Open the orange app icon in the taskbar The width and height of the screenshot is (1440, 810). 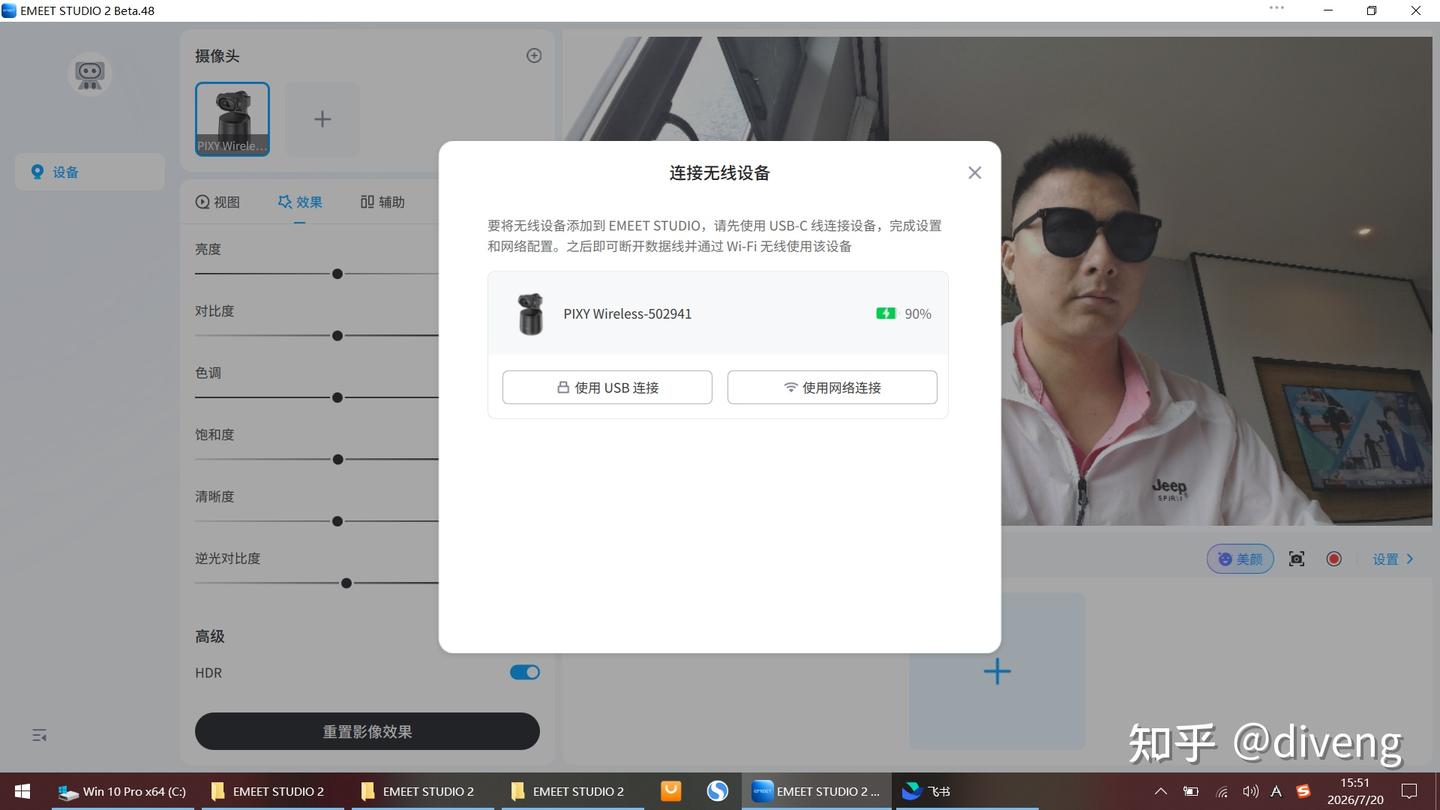(671, 791)
